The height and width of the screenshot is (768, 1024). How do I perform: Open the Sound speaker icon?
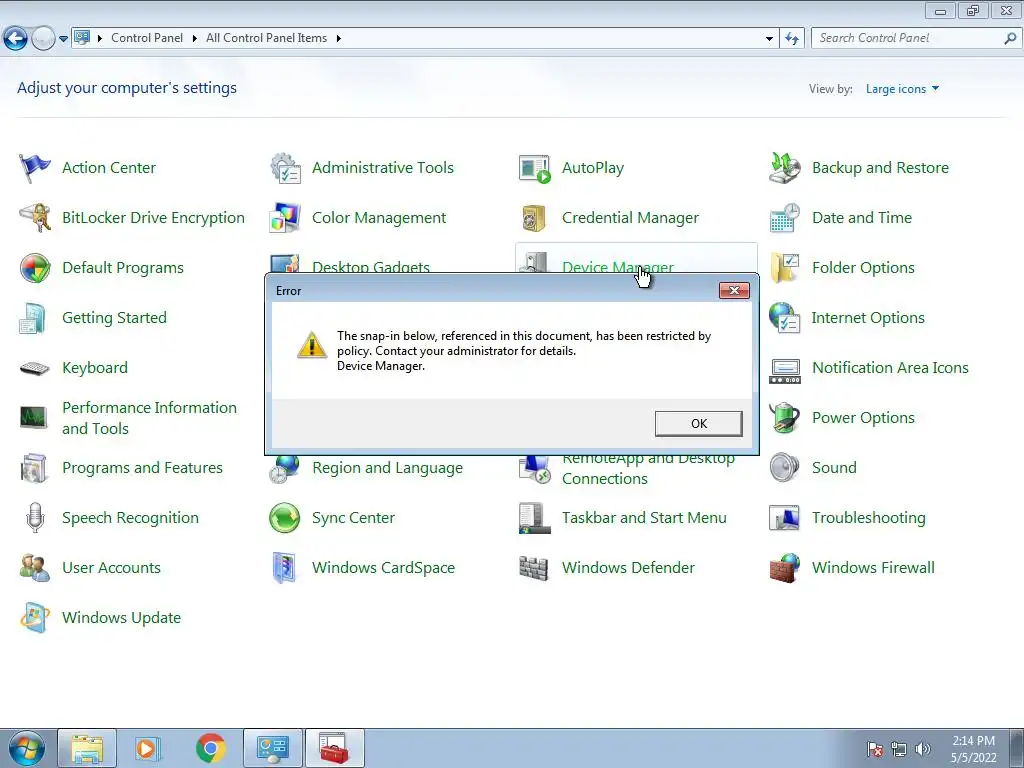pos(784,468)
